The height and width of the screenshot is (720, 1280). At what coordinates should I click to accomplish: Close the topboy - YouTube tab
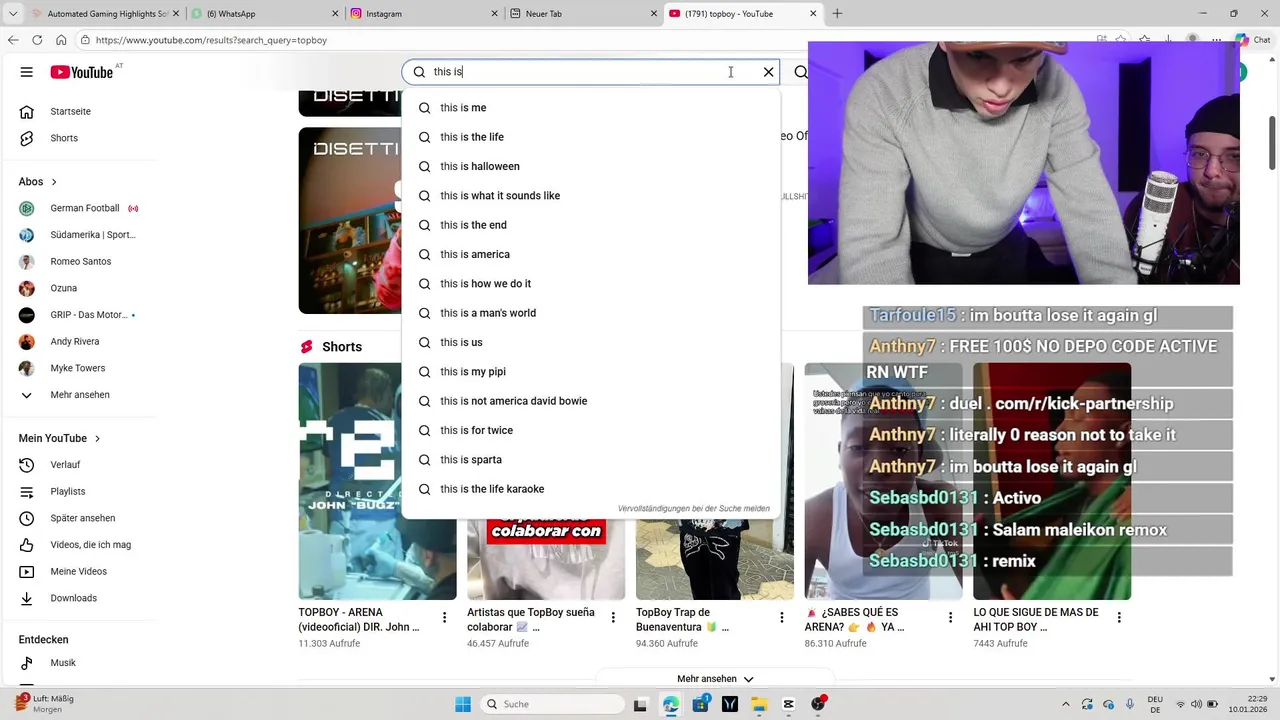[813, 14]
